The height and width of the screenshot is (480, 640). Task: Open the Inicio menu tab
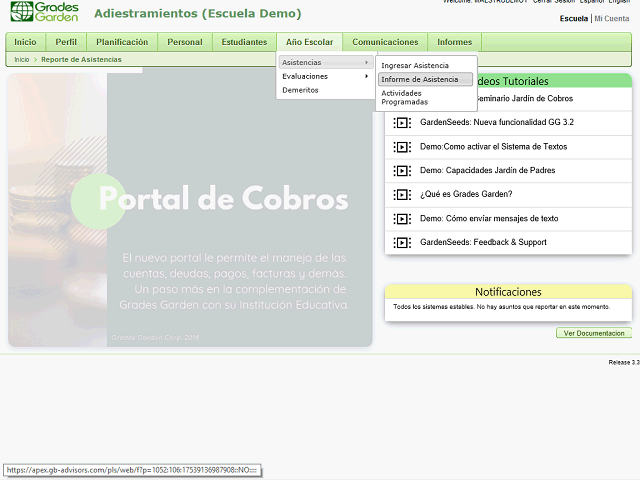click(25, 42)
